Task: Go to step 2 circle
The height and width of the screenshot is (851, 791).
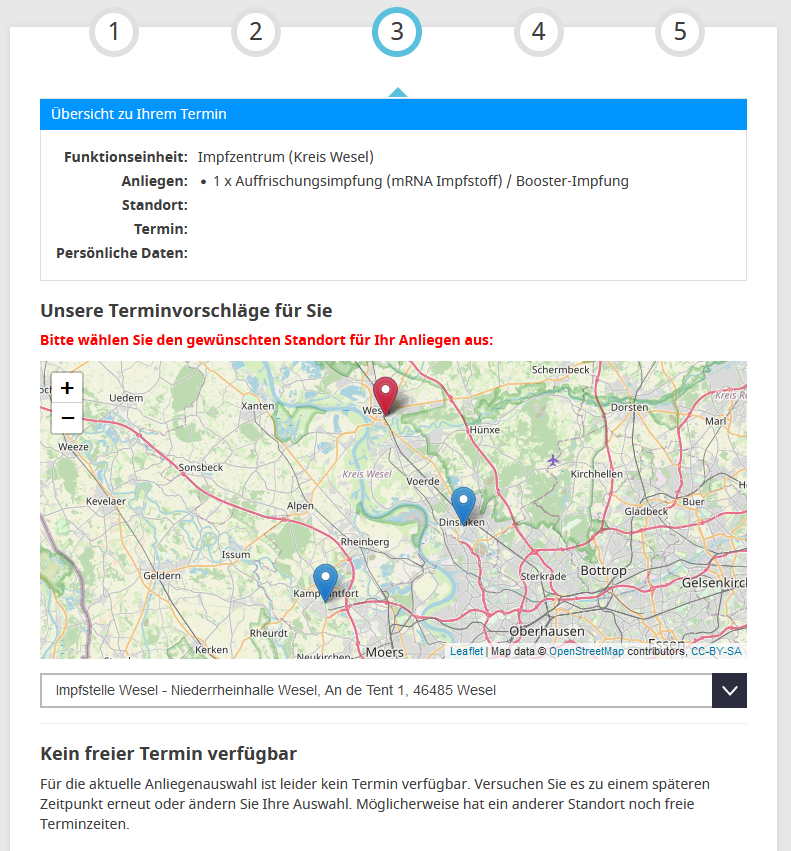Action: click(x=256, y=31)
